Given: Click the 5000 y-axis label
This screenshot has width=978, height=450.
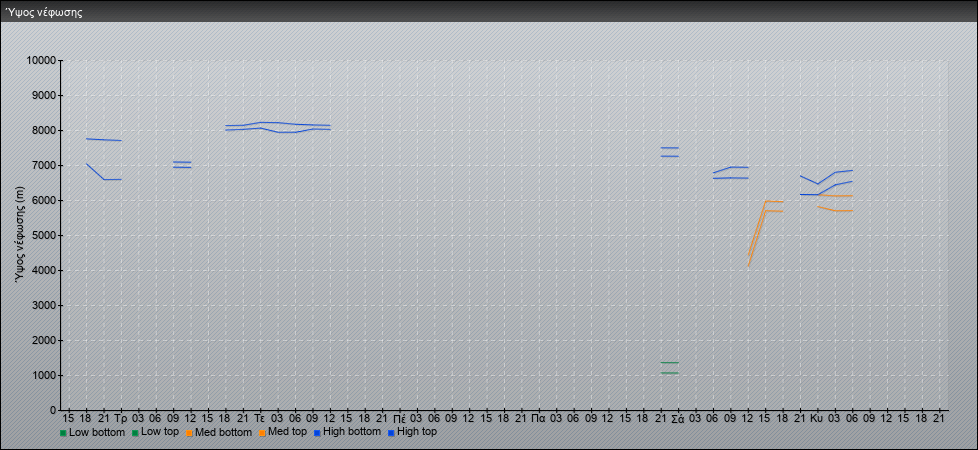Looking at the screenshot, I should pyautogui.click(x=44, y=235).
